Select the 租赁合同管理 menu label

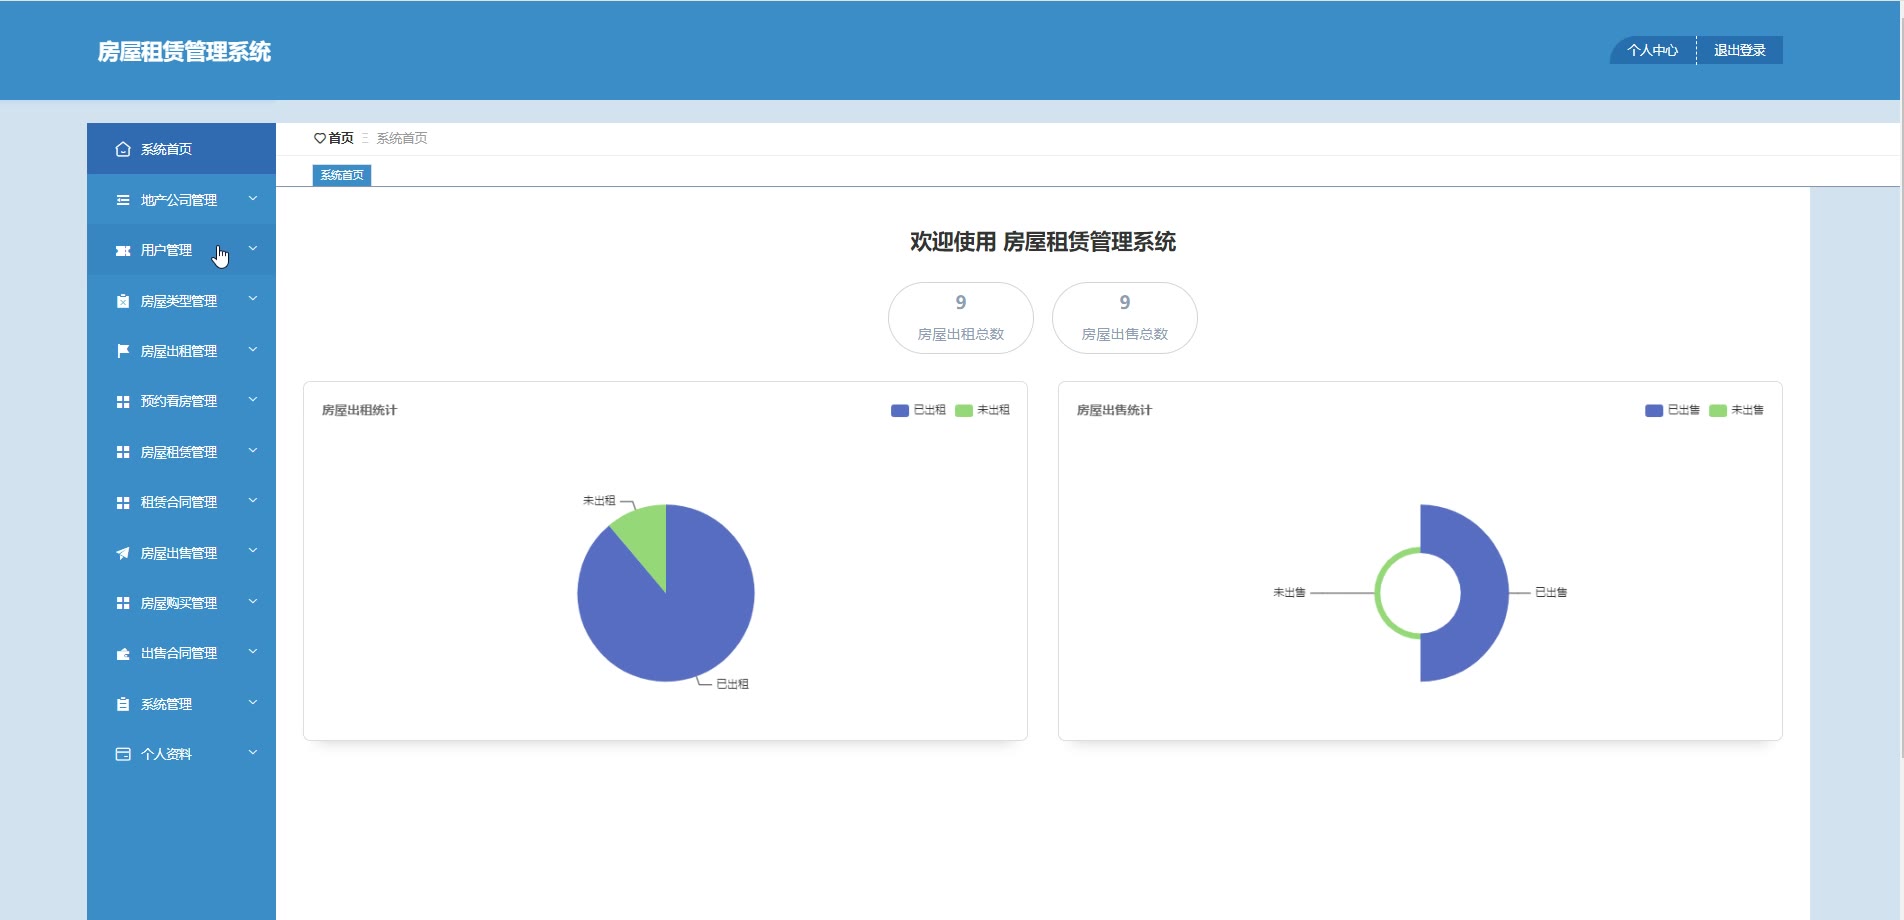pyautogui.click(x=179, y=502)
